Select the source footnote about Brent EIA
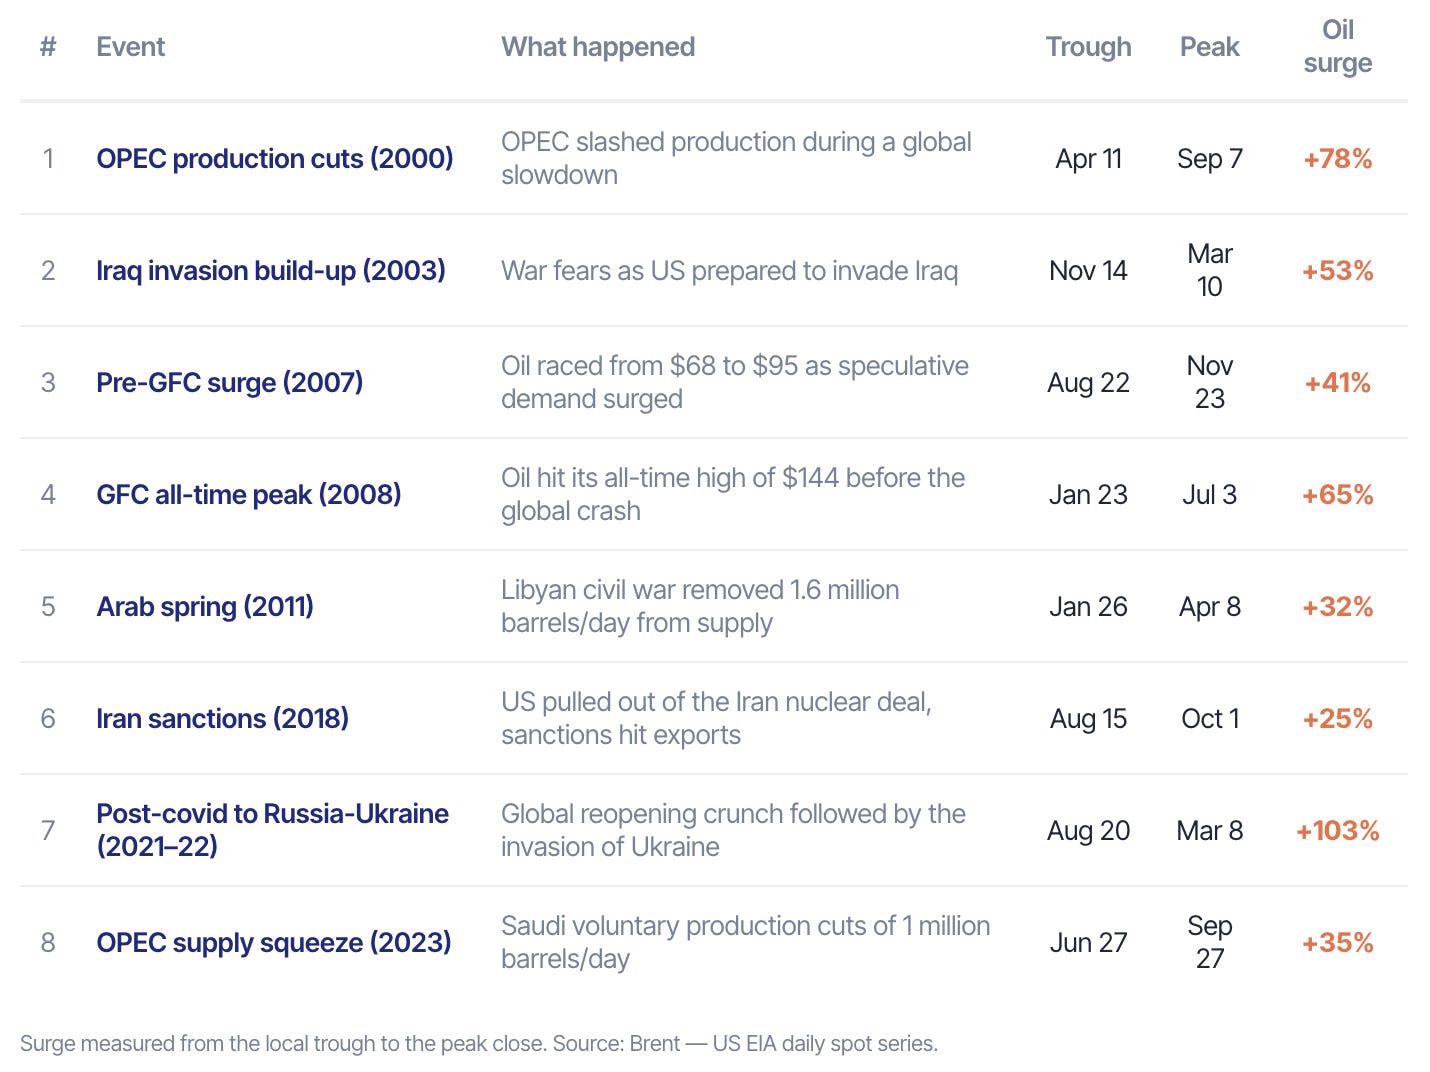Viewport: 1430px width, 1072px height. coord(479,1043)
